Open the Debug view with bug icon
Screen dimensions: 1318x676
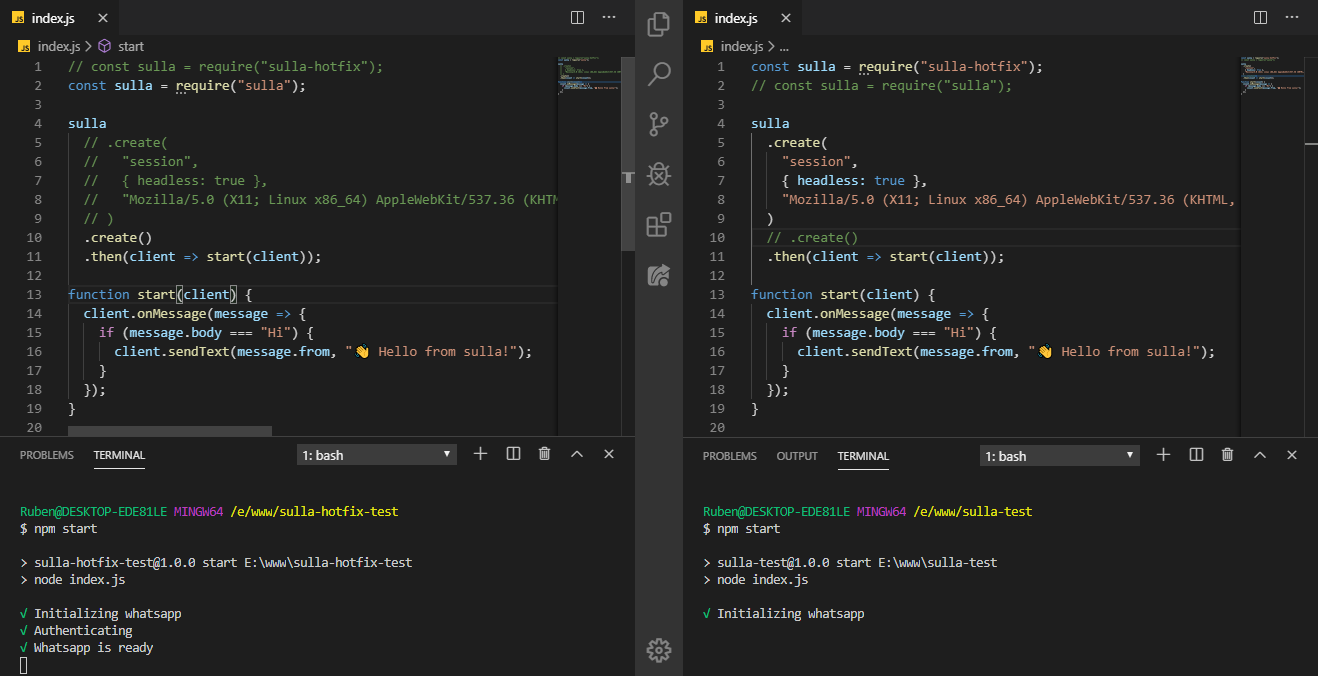click(x=659, y=174)
